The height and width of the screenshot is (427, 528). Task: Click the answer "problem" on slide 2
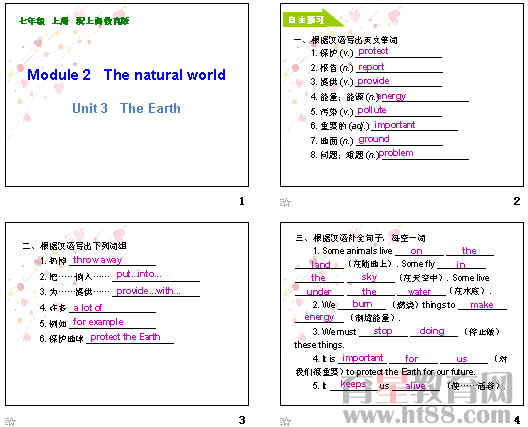tap(396, 153)
